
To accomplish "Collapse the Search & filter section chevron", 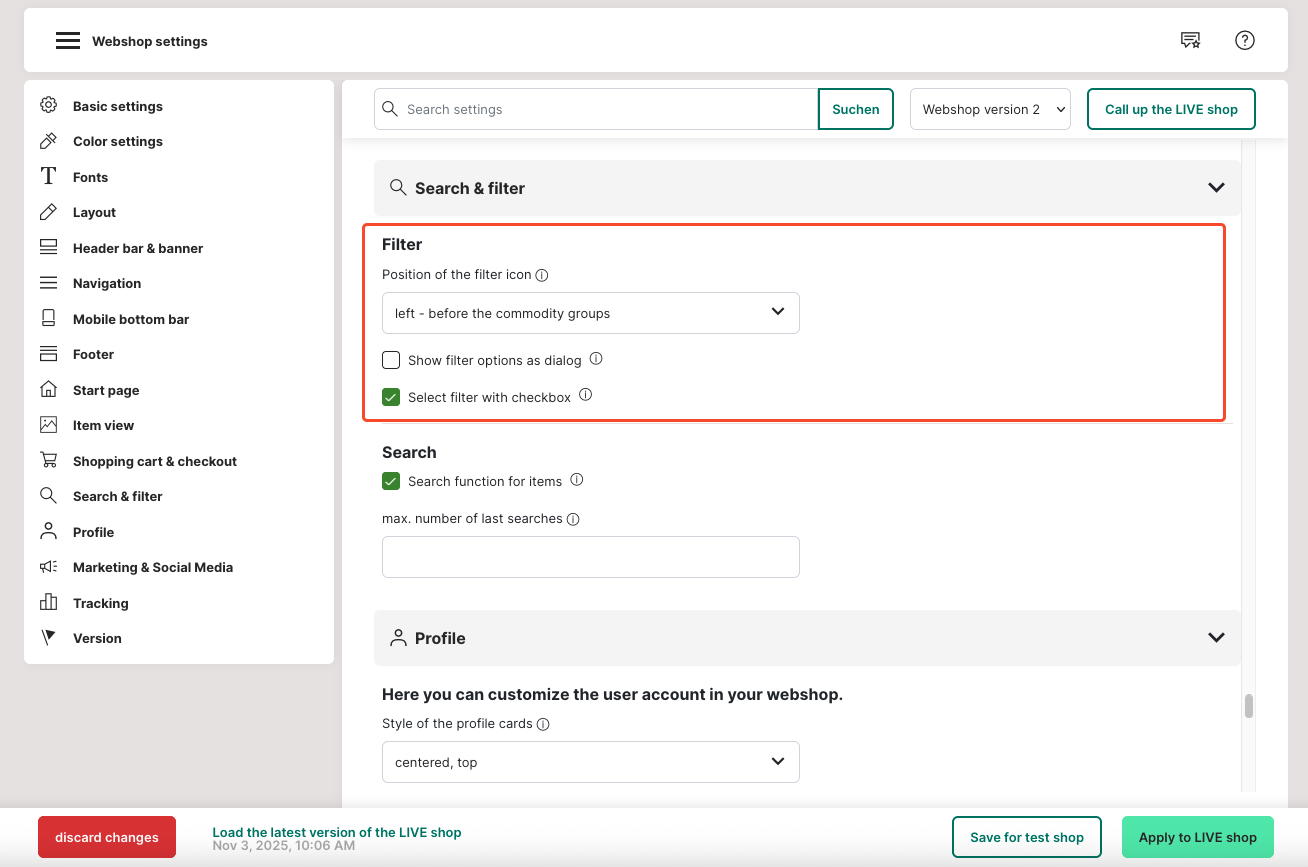I will click(x=1216, y=188).
